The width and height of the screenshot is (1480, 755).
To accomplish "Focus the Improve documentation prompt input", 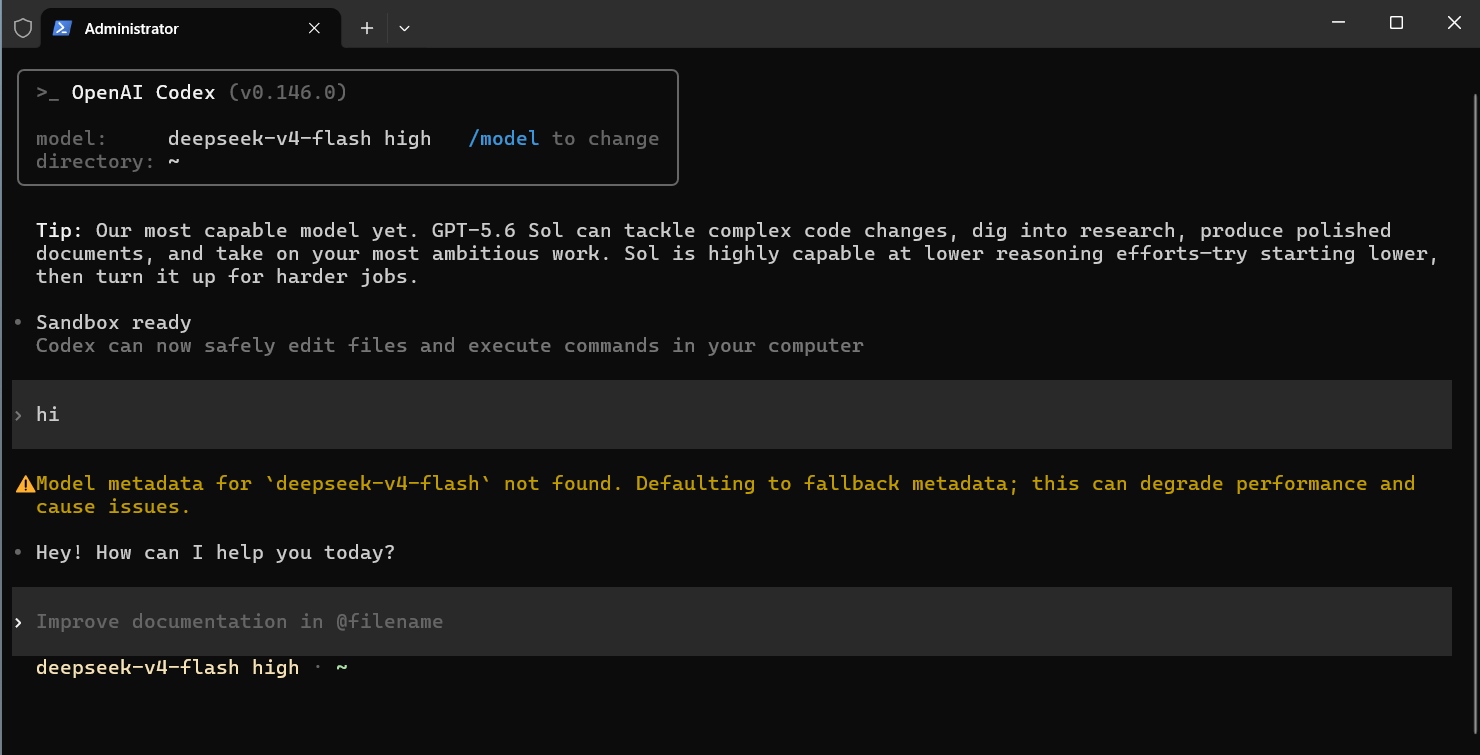I will 731,622.
